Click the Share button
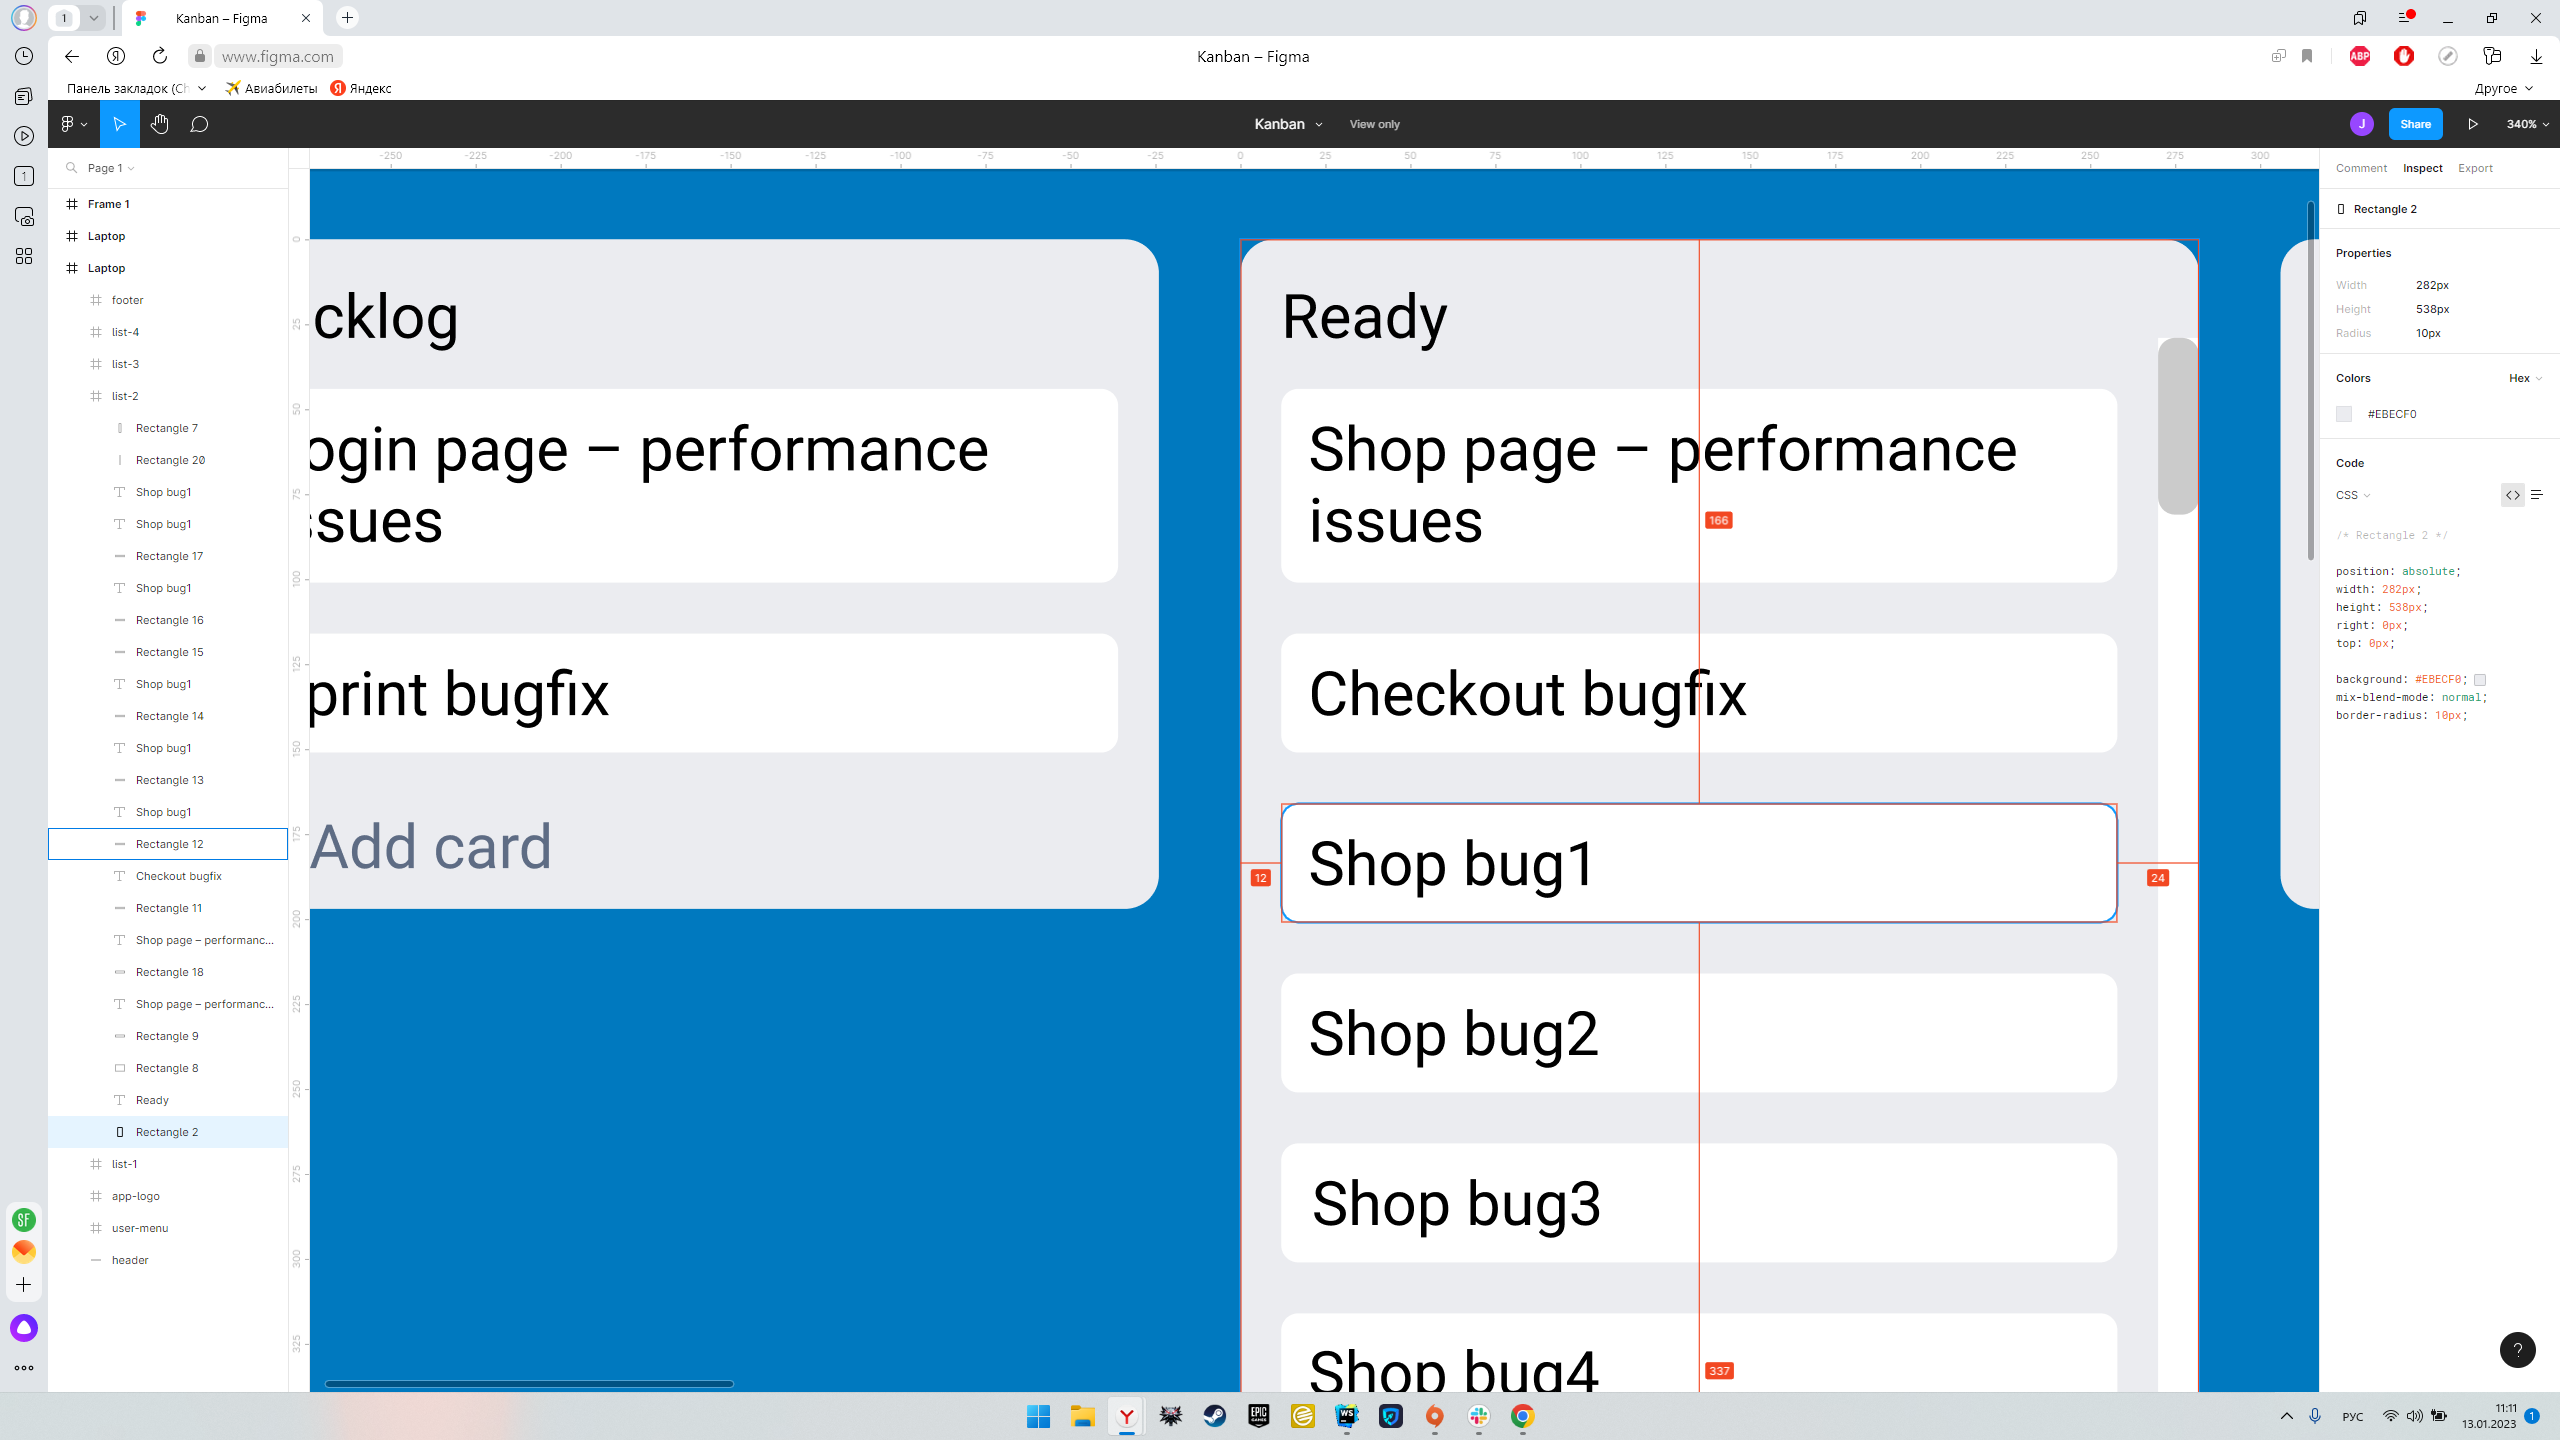The image size is (2560, 1440). [x=2415, y=124]
